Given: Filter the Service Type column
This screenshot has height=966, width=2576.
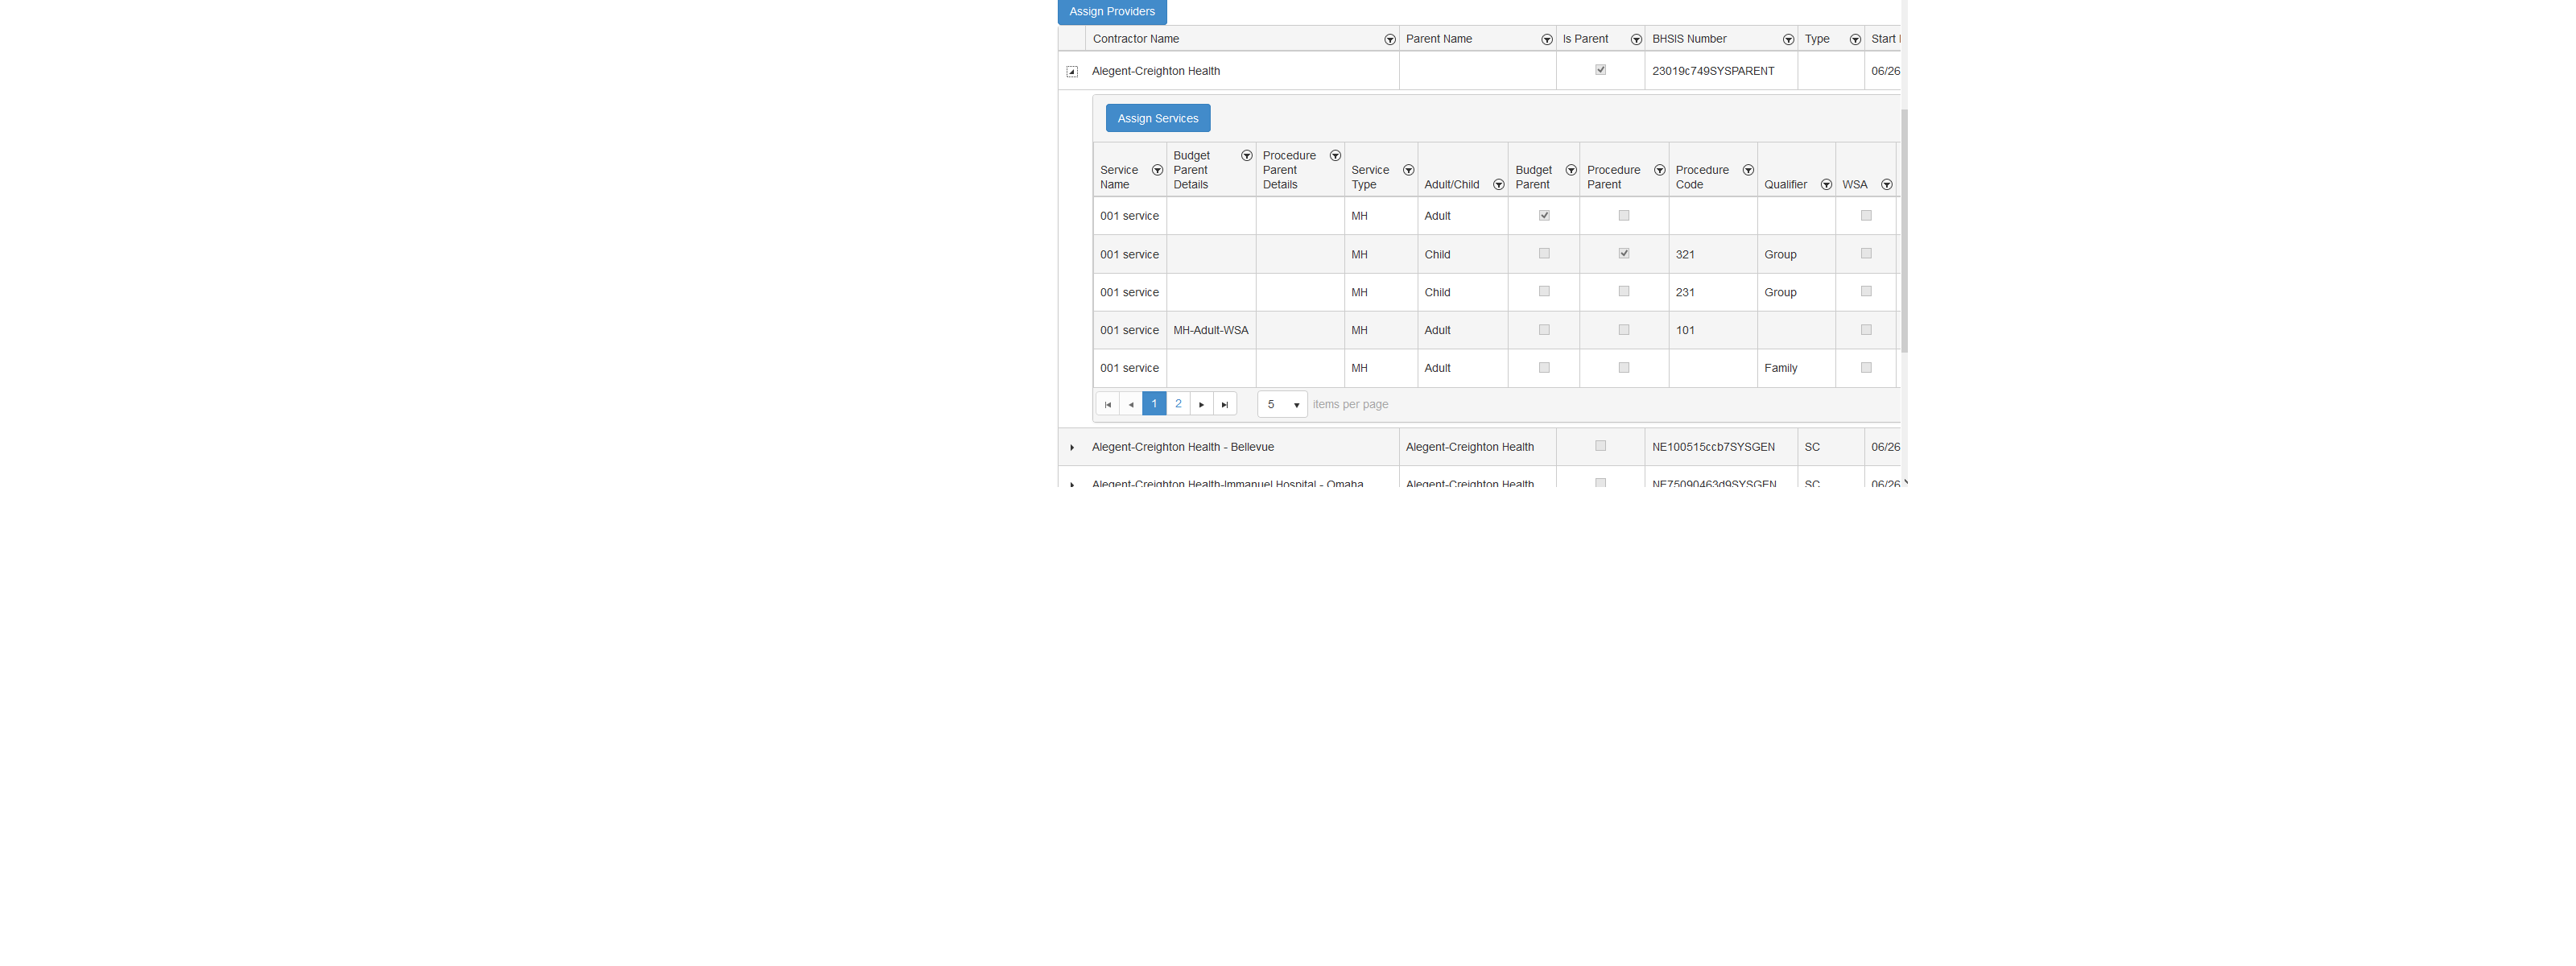Looking at the screenshot, I should tap(1408, 171).
